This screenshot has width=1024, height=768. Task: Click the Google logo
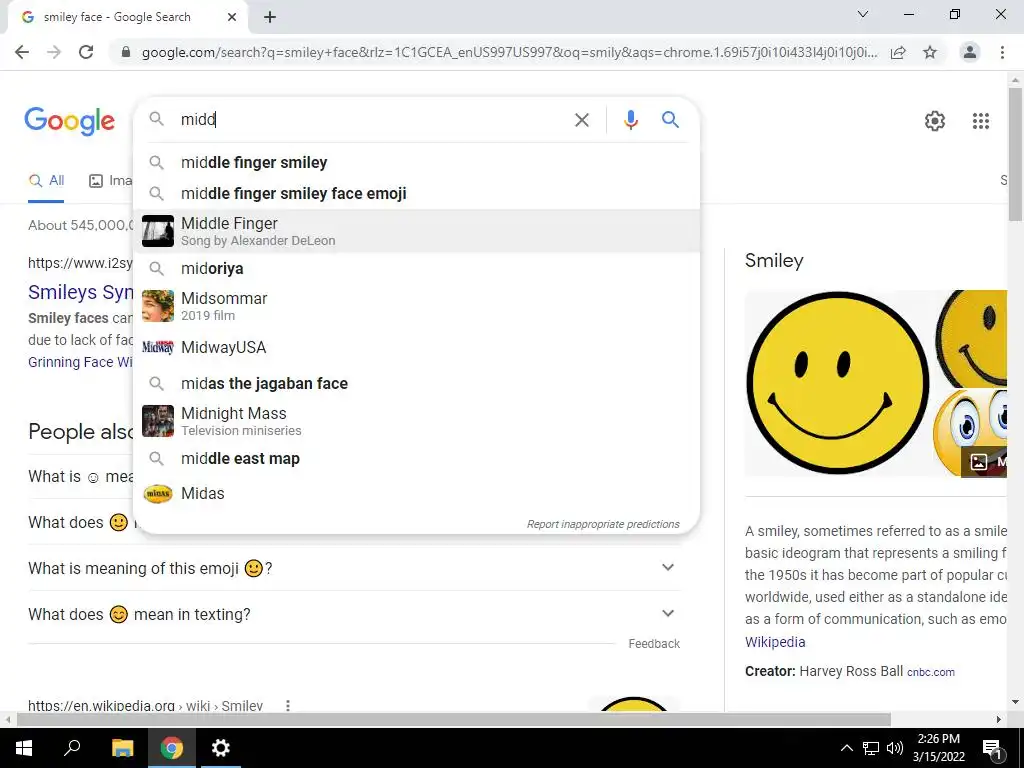point(69,121)
